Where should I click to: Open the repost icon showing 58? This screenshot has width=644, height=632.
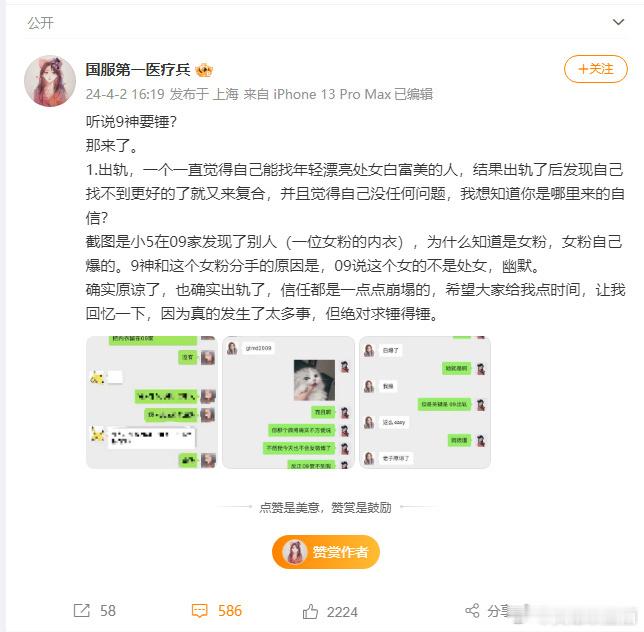coord(81,611)
